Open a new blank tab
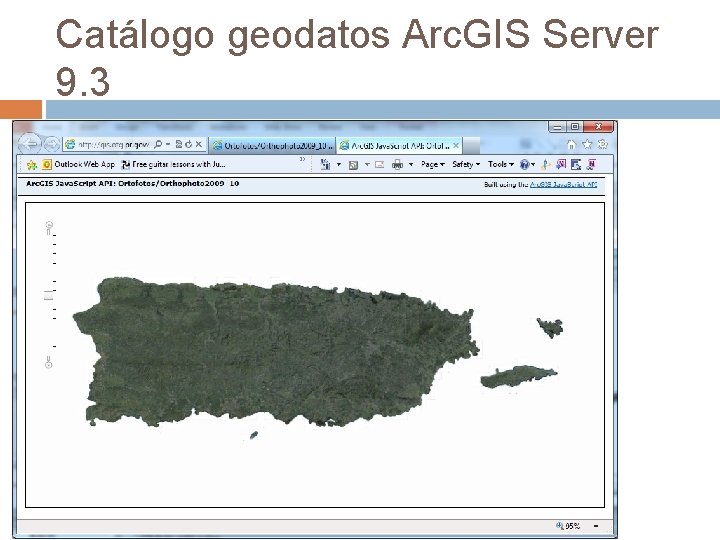 (x=471, y=146)
